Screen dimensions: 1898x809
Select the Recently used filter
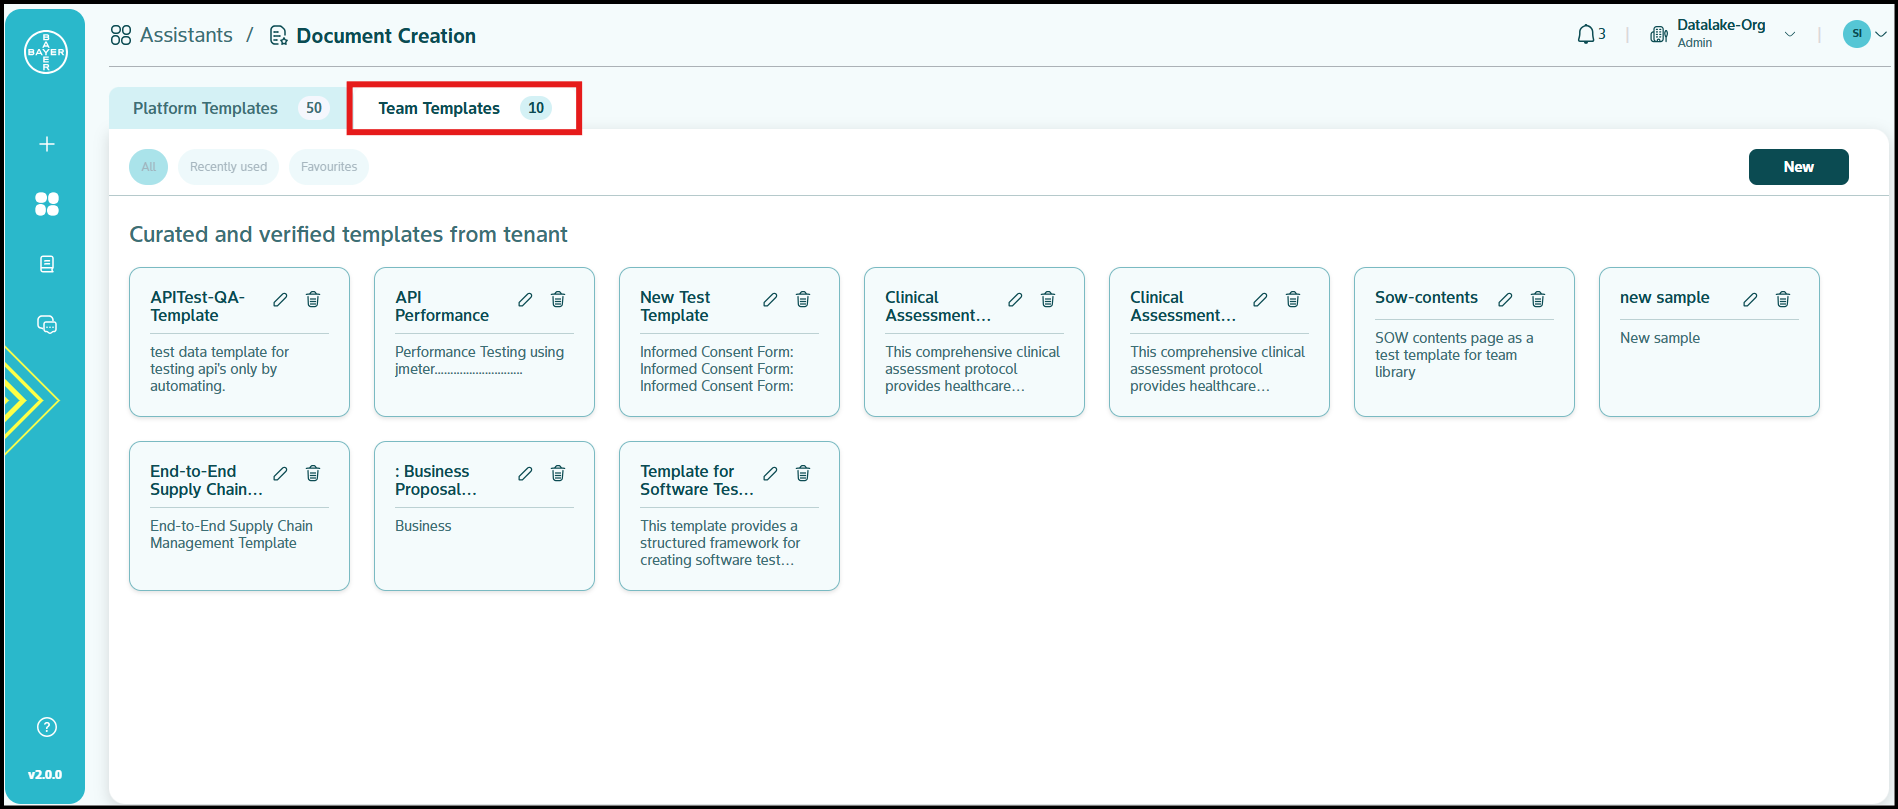228,167
